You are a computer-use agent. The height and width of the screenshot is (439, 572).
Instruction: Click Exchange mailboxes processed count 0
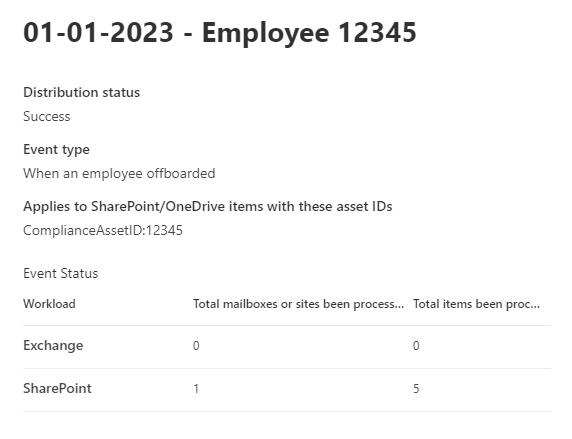click(x=196, y=346)
